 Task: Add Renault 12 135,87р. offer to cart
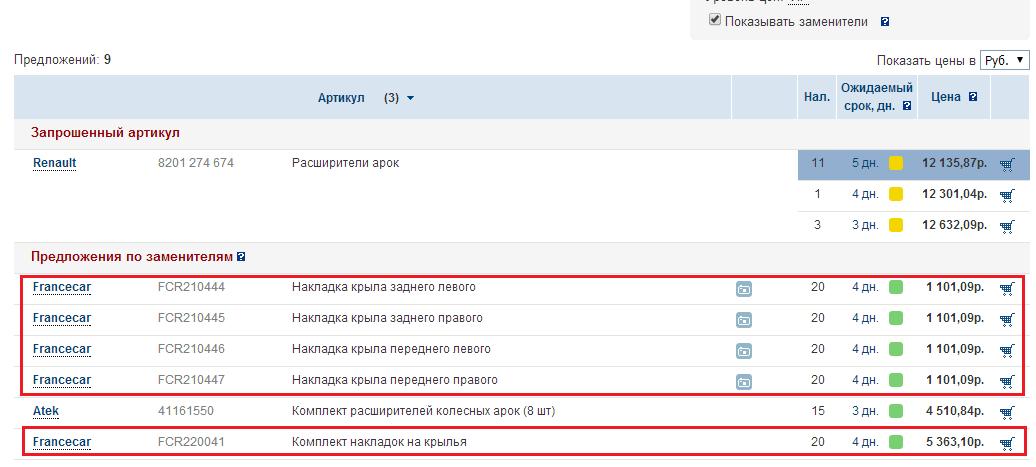coord(1007,164)
